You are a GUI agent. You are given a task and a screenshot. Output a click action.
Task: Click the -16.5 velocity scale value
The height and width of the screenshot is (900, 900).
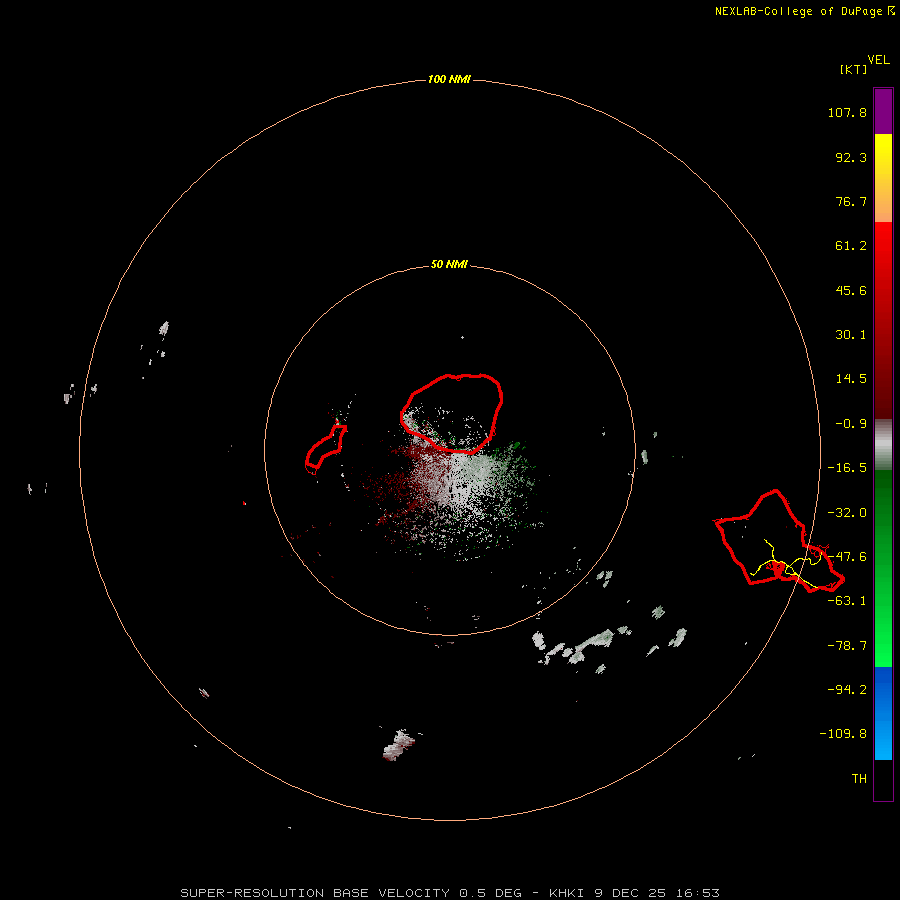[847, 468]
